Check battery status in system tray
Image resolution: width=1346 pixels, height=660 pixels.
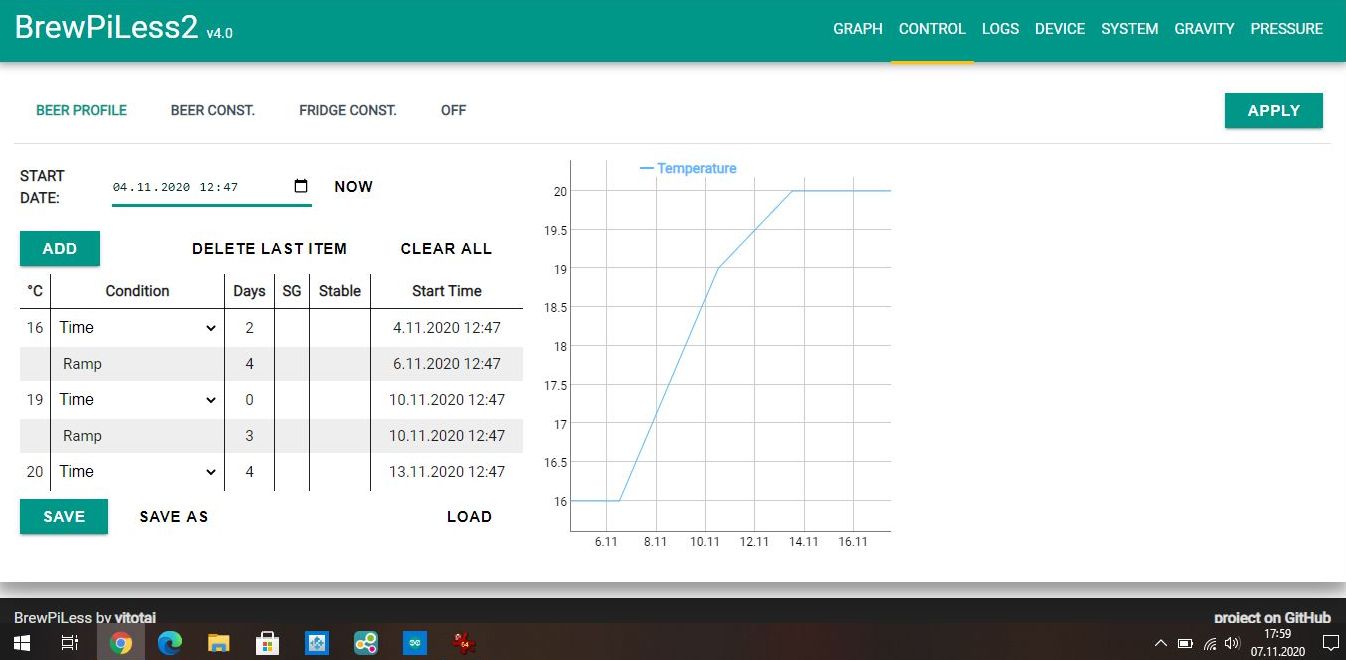tap(1185, 643)
